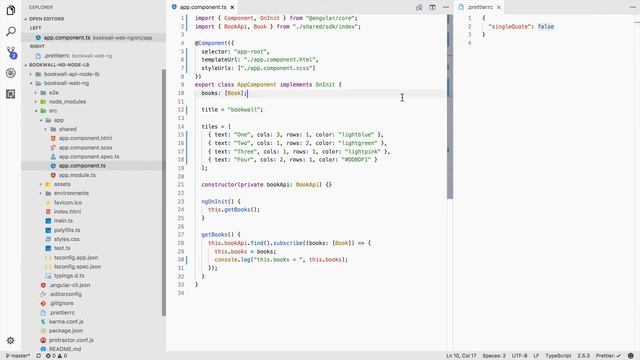Click TypeScript version 2.5.3 in status bar
The height and width of the screenshot is (360, 640).
[x=583, y=356]
